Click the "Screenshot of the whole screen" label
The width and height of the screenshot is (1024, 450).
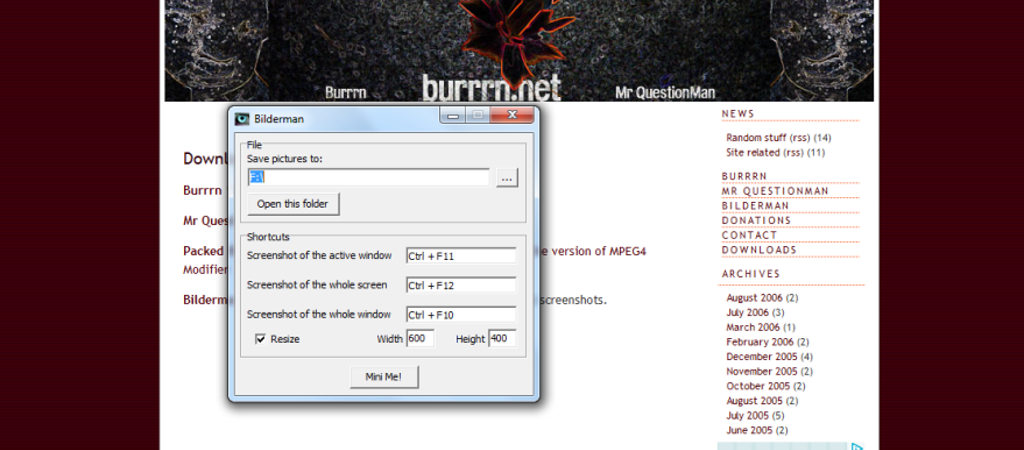317,285
